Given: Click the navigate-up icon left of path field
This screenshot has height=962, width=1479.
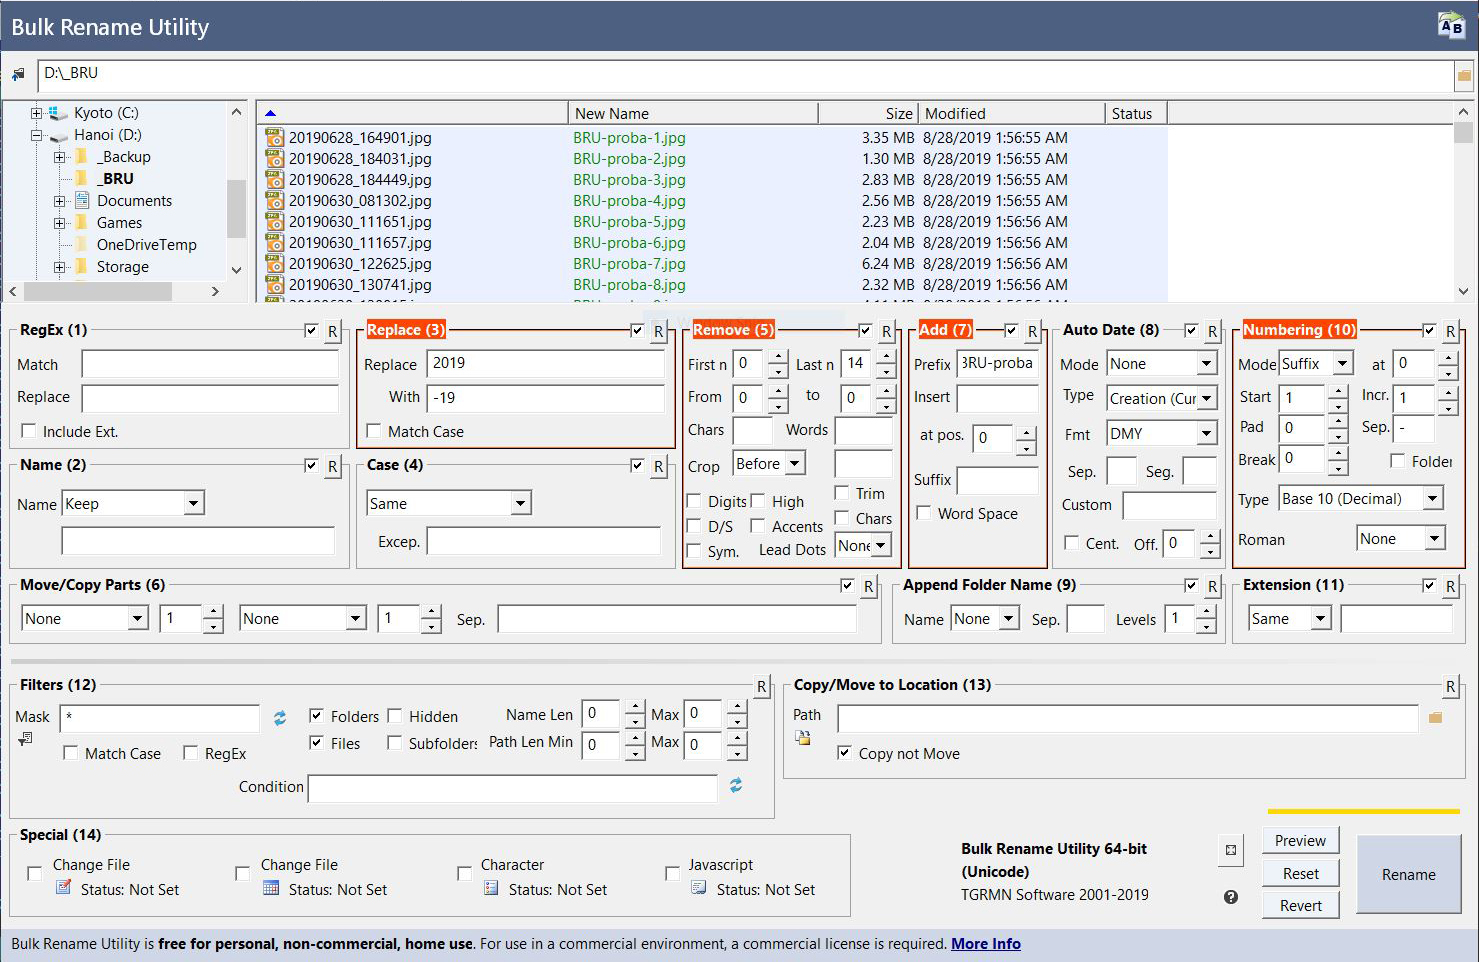Looking at the screenshot, I should tap(18, 75).
